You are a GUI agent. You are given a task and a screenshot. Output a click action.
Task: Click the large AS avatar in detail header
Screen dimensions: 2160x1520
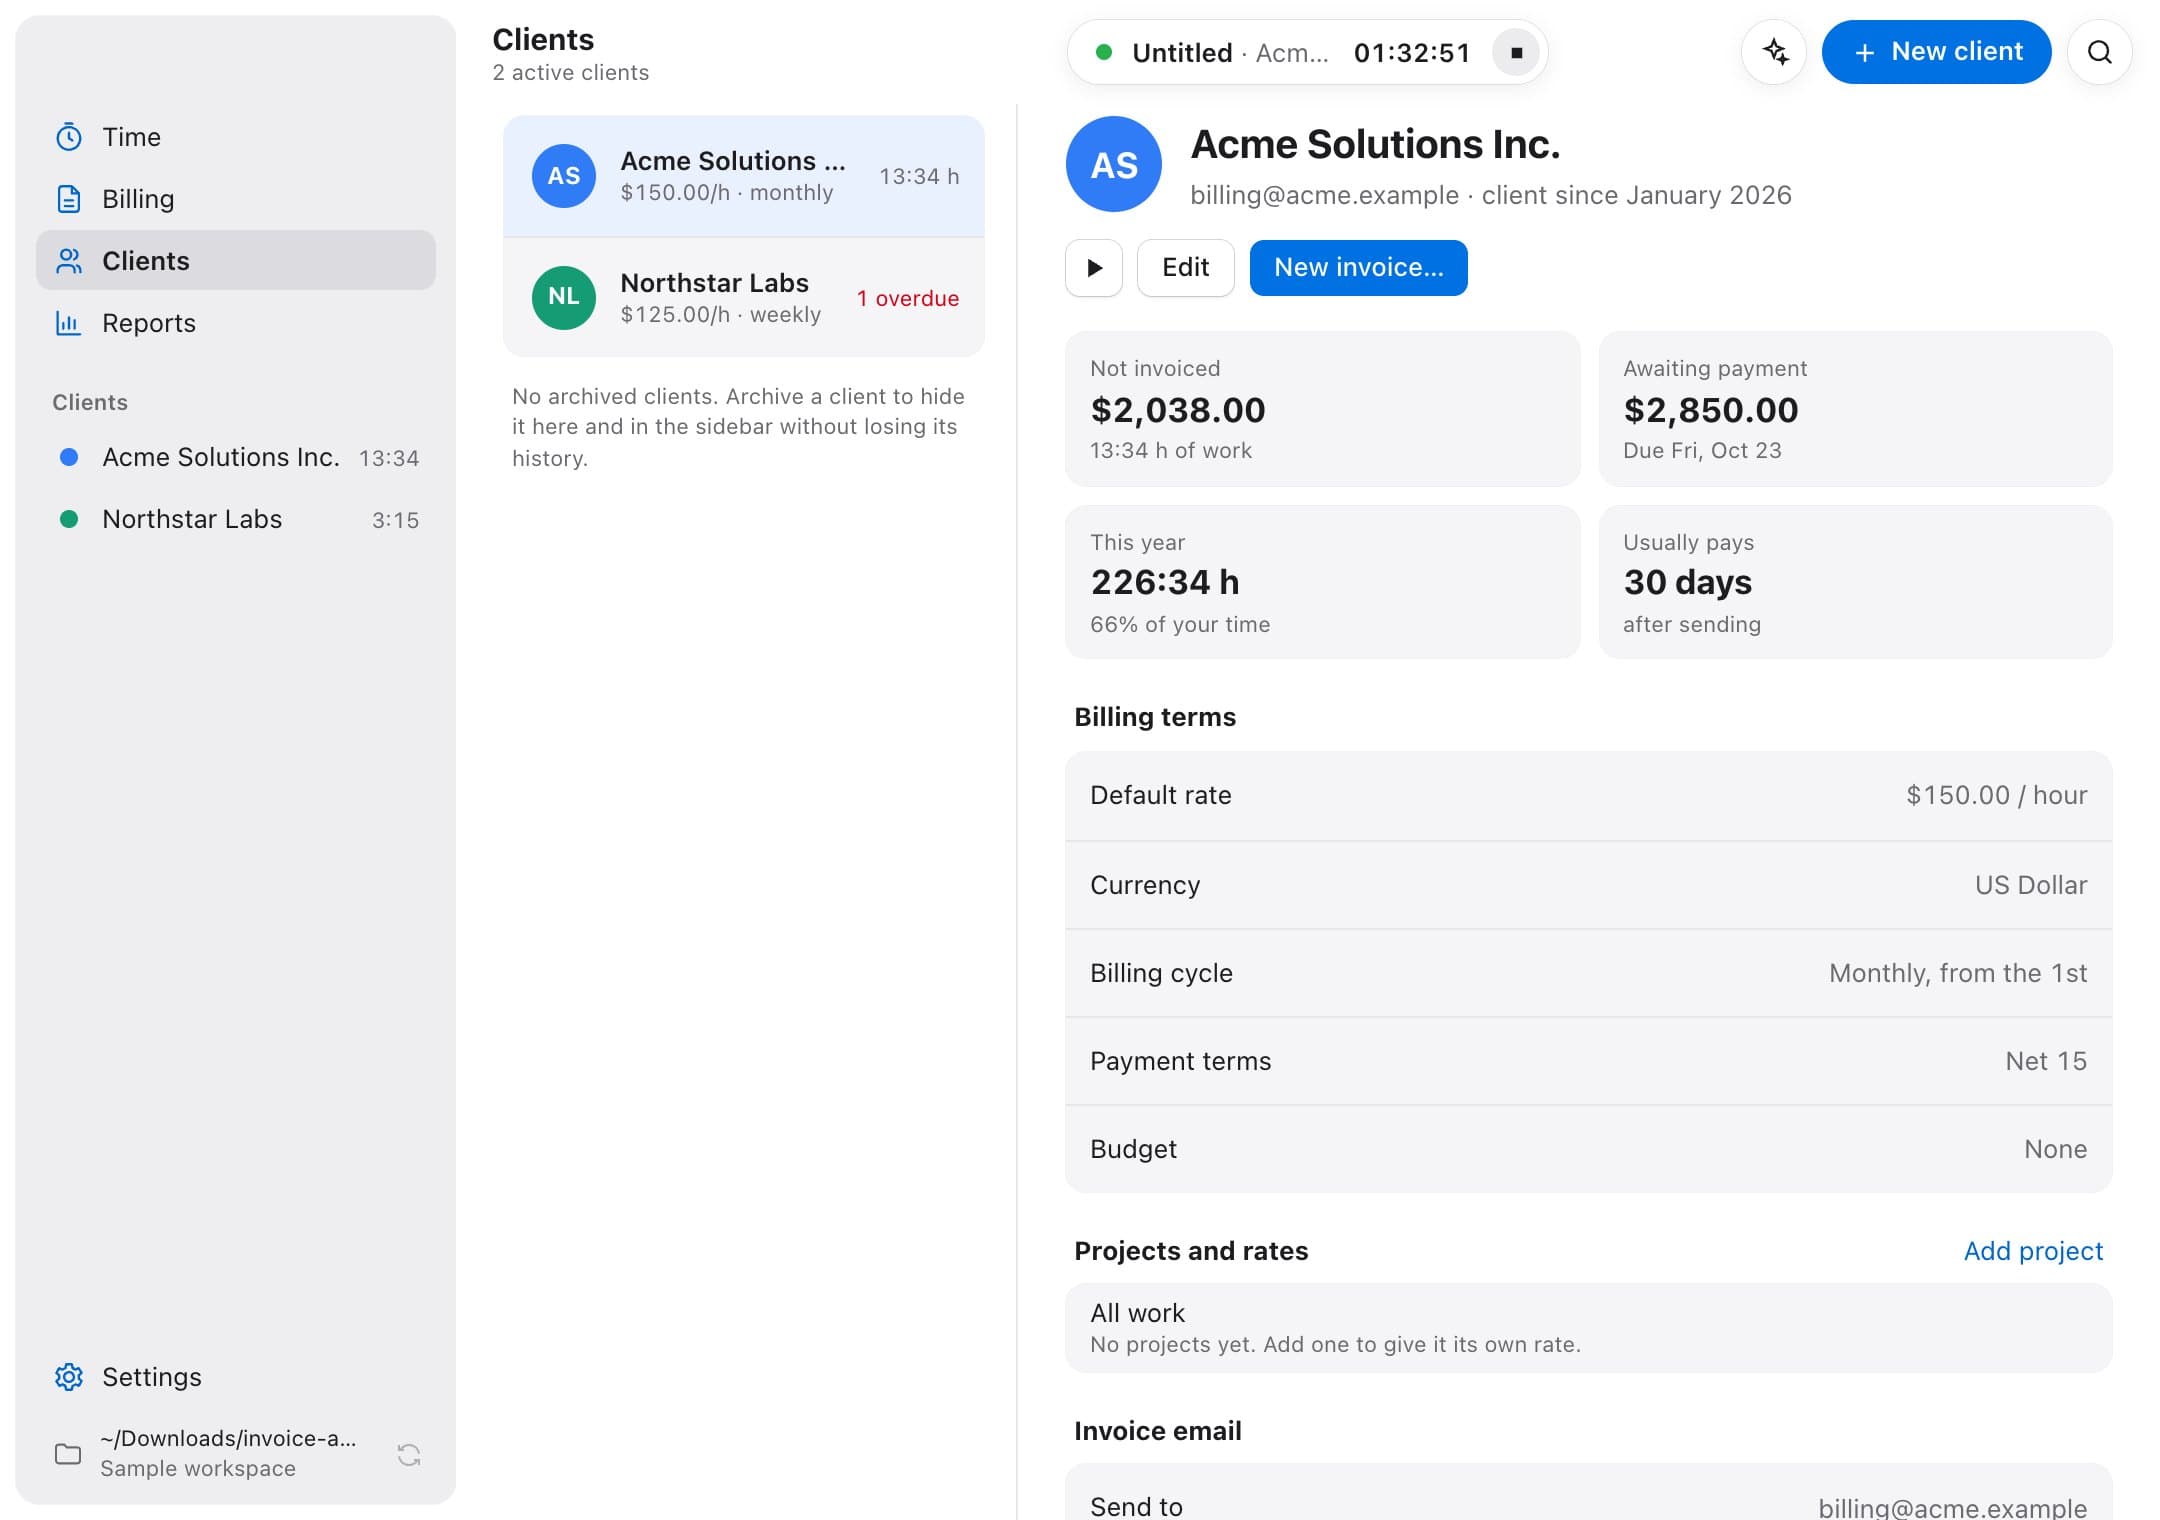point(1114,165)
